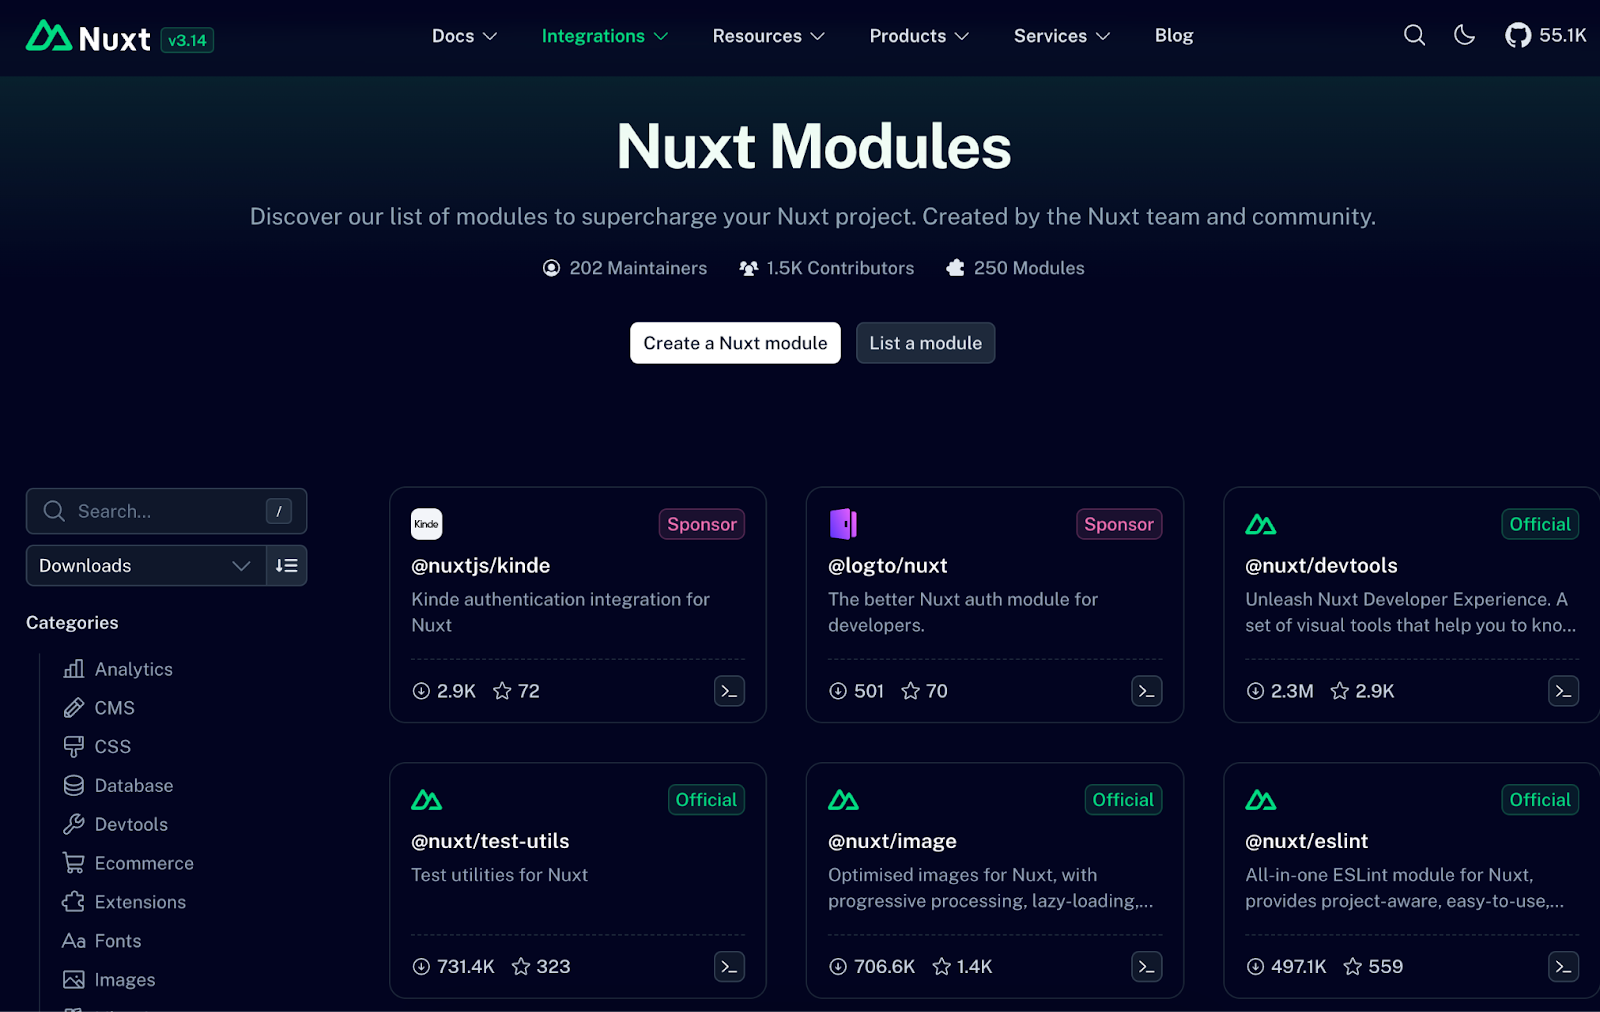Image resolution: width=1600 pixels, height=1012 pixels.
Task: Click Sponsor badge on @logto/nuxt
Action: tap(1119, 524)
